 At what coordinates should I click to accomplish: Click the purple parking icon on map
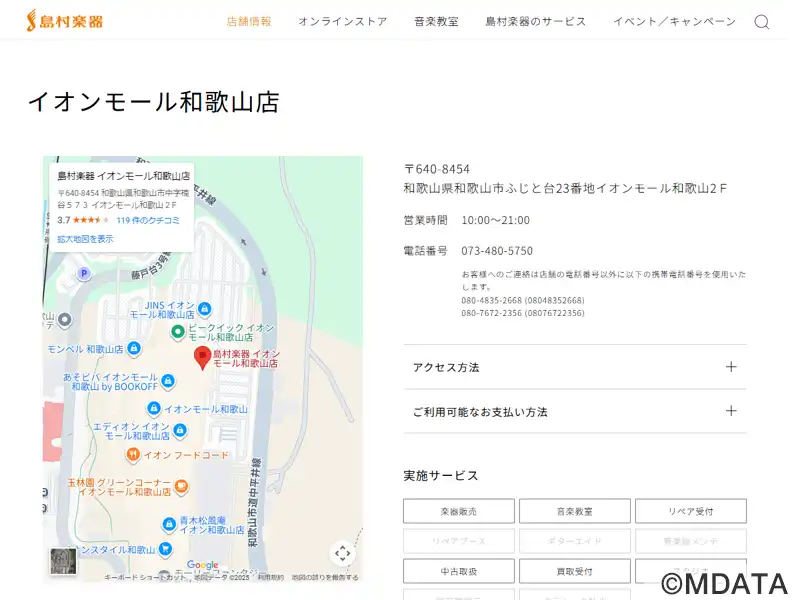(84, 273)
